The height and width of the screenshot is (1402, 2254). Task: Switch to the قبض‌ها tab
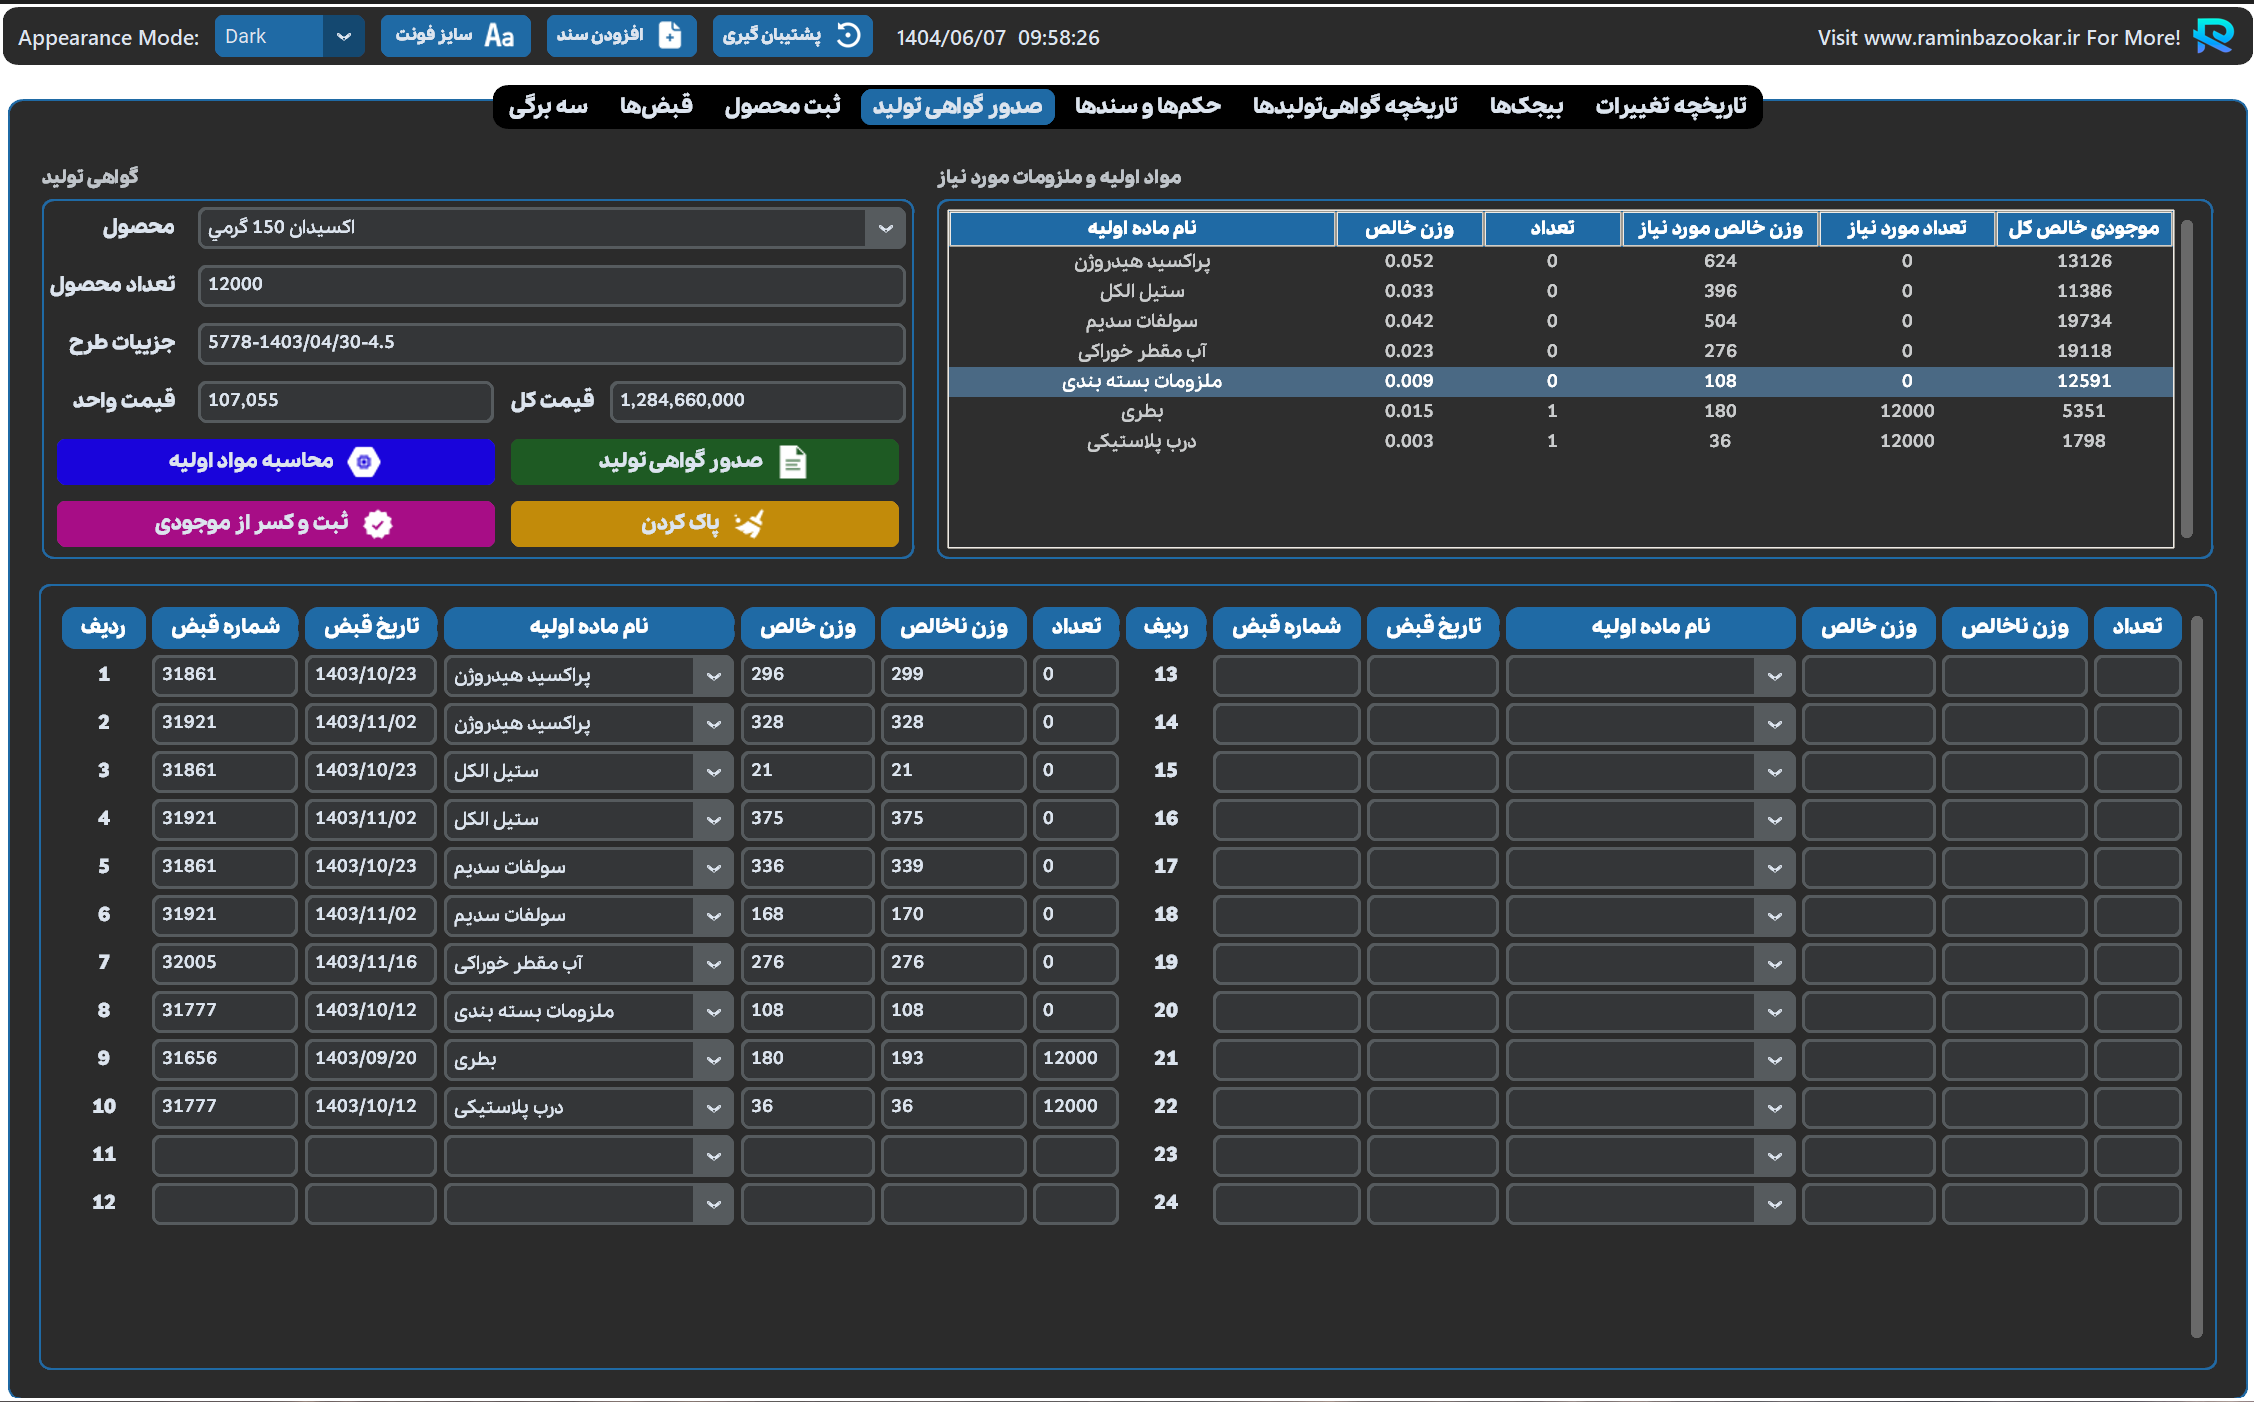point(656,106)
